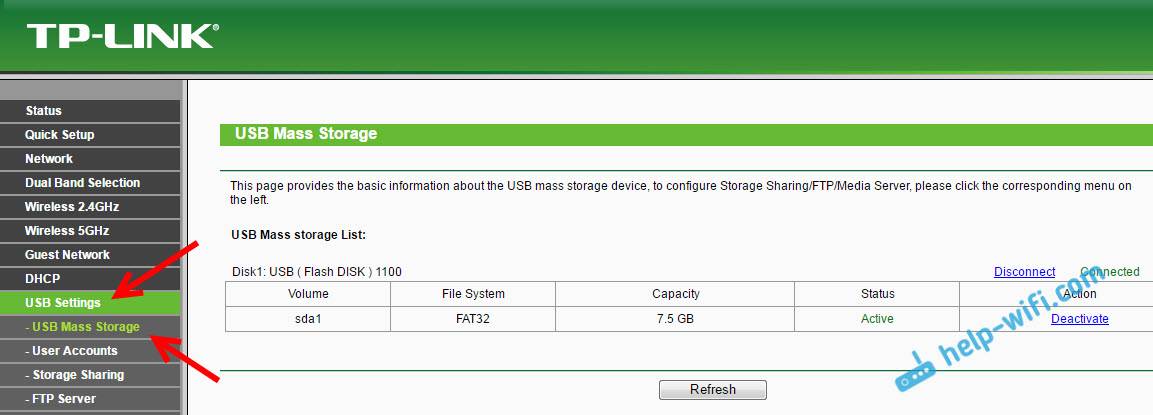Click the Capacity column header

click(675, 294)
